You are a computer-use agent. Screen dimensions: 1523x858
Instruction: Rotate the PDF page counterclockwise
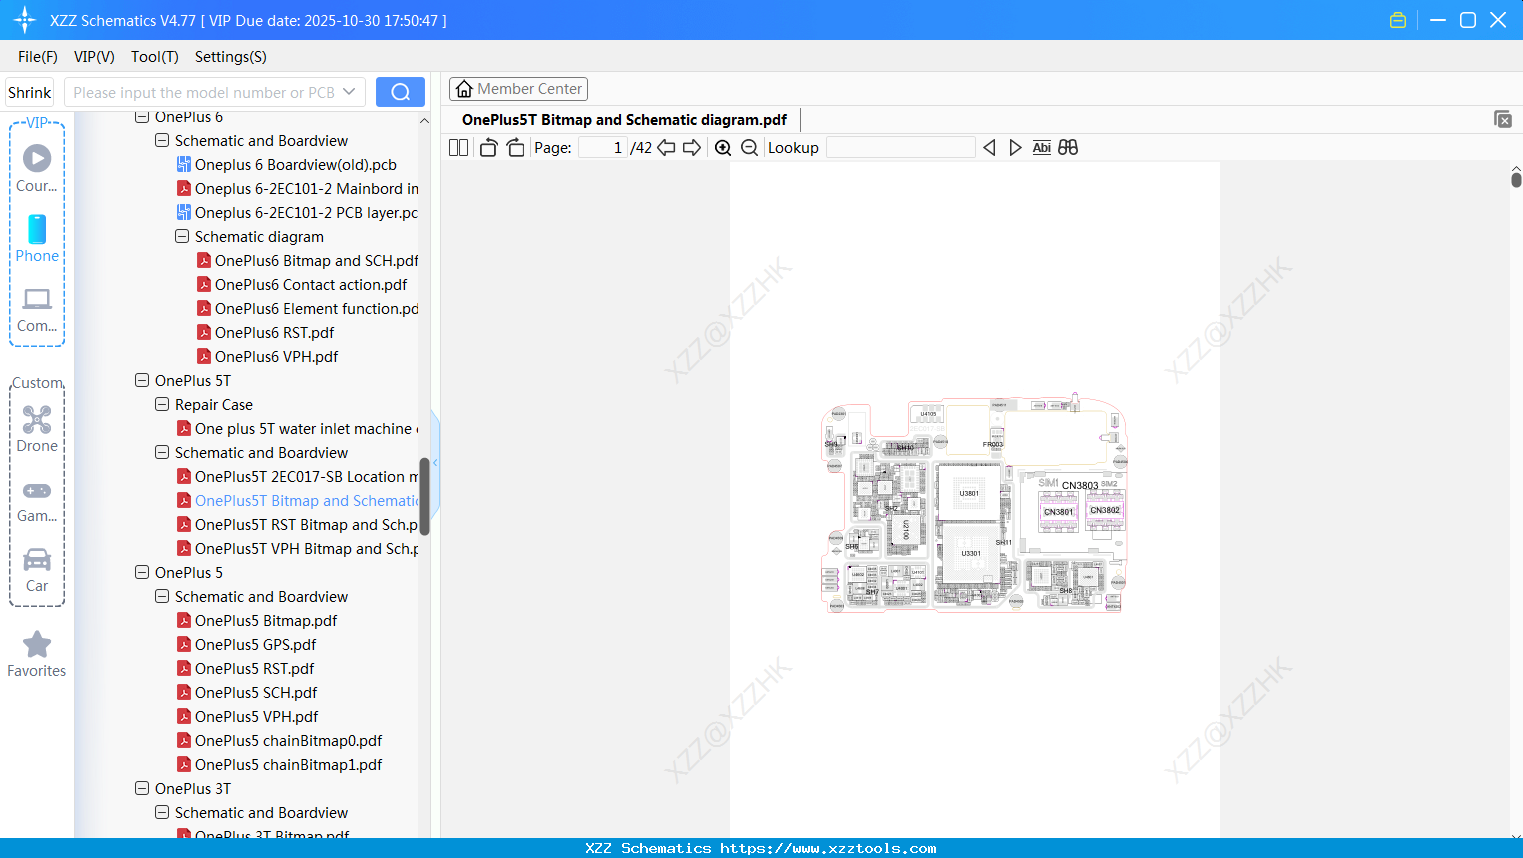(x=488, y=147)
